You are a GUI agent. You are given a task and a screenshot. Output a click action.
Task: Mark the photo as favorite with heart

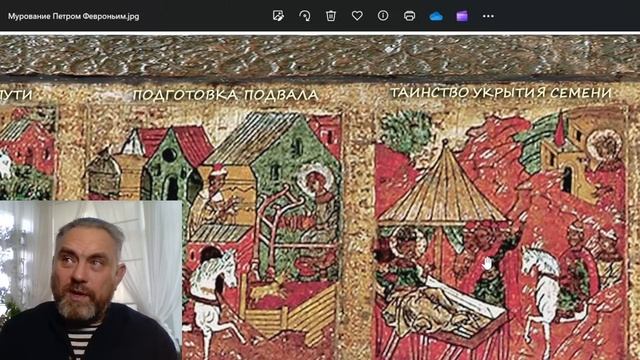coord(357,16)
